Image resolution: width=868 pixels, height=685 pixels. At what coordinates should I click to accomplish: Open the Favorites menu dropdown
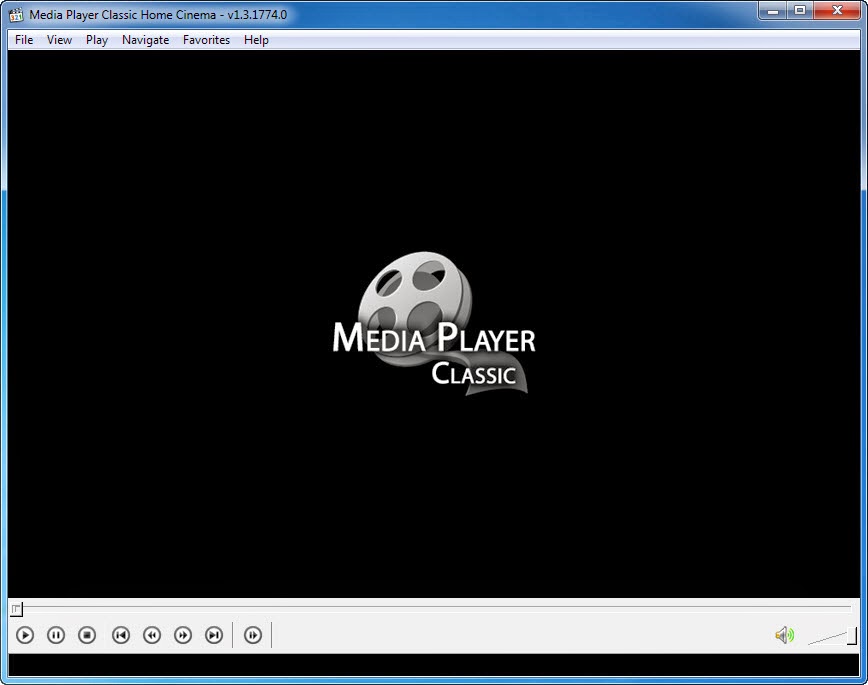[x=206, y=40]
